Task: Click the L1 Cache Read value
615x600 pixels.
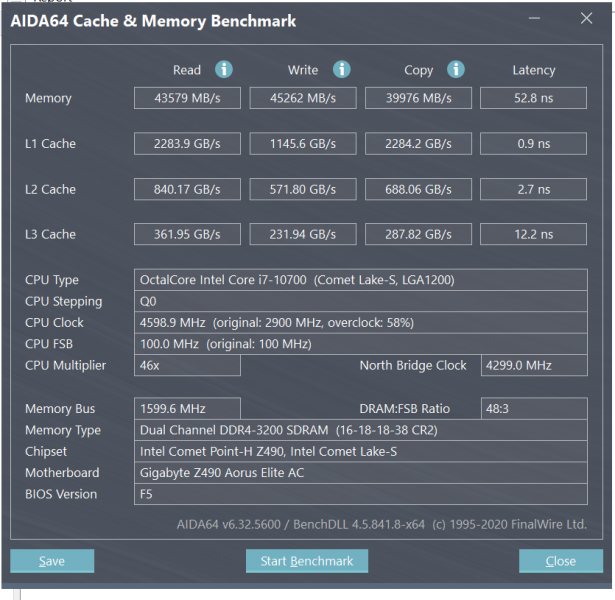Action: [187, 144]
